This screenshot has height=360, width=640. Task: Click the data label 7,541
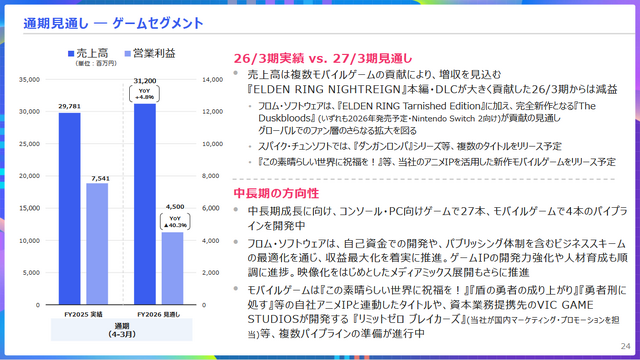(100, 178)
